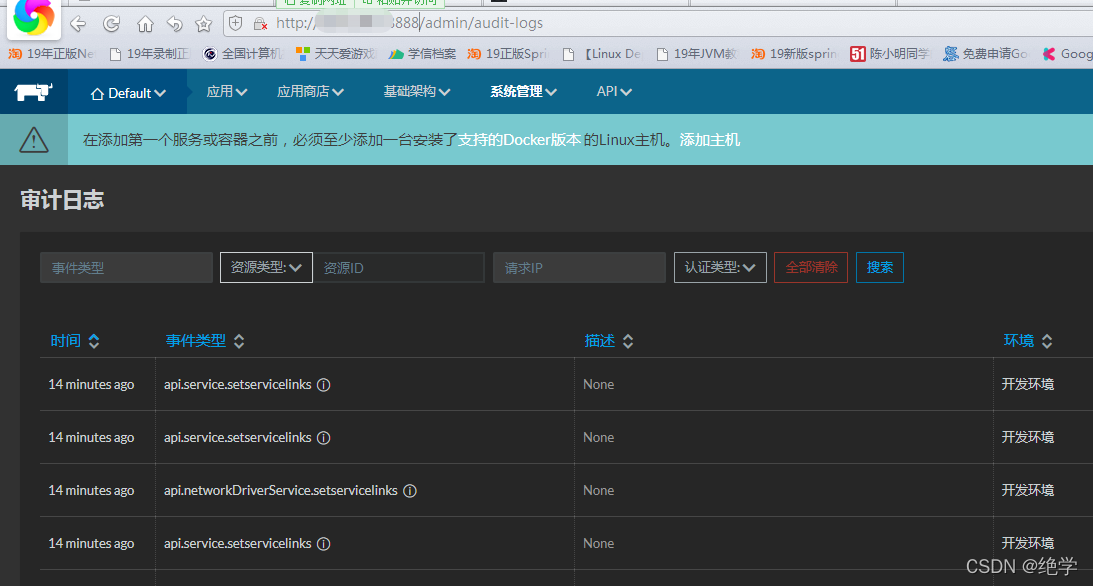
Task: Click the browser back arrow
Action: [77, 23]
